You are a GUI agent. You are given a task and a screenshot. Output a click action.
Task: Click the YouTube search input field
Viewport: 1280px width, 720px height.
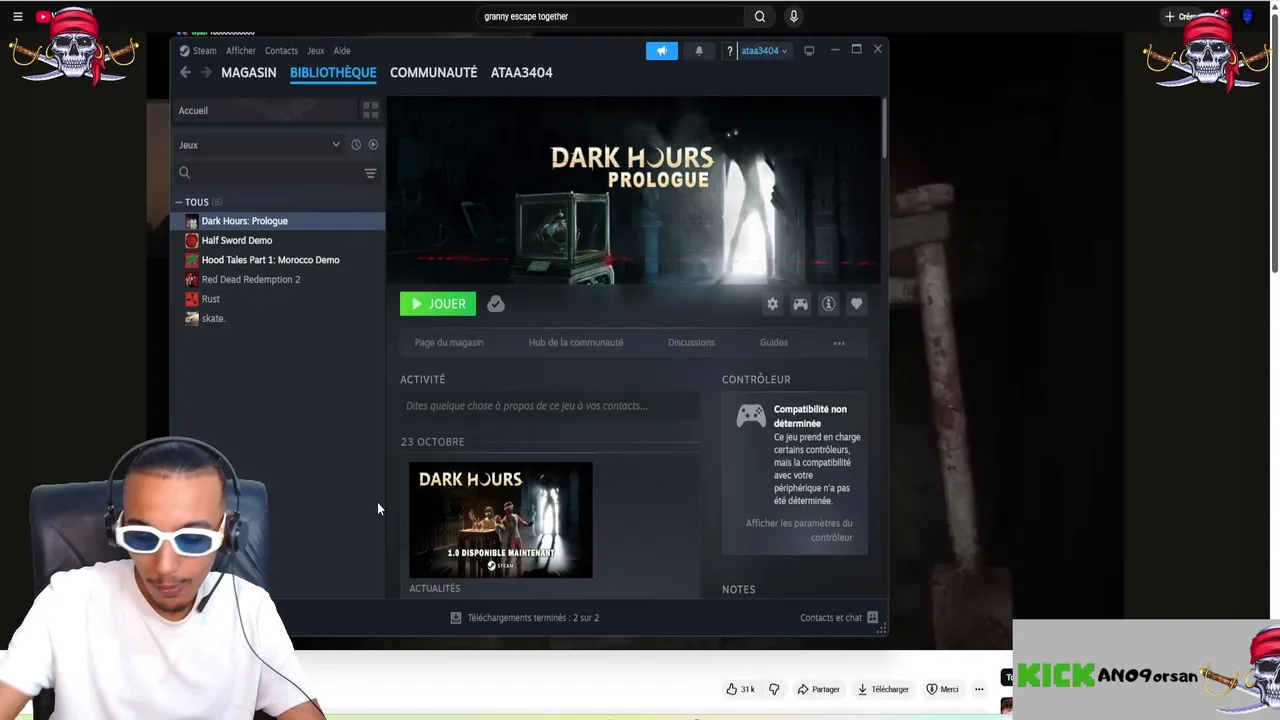point(610,16)
